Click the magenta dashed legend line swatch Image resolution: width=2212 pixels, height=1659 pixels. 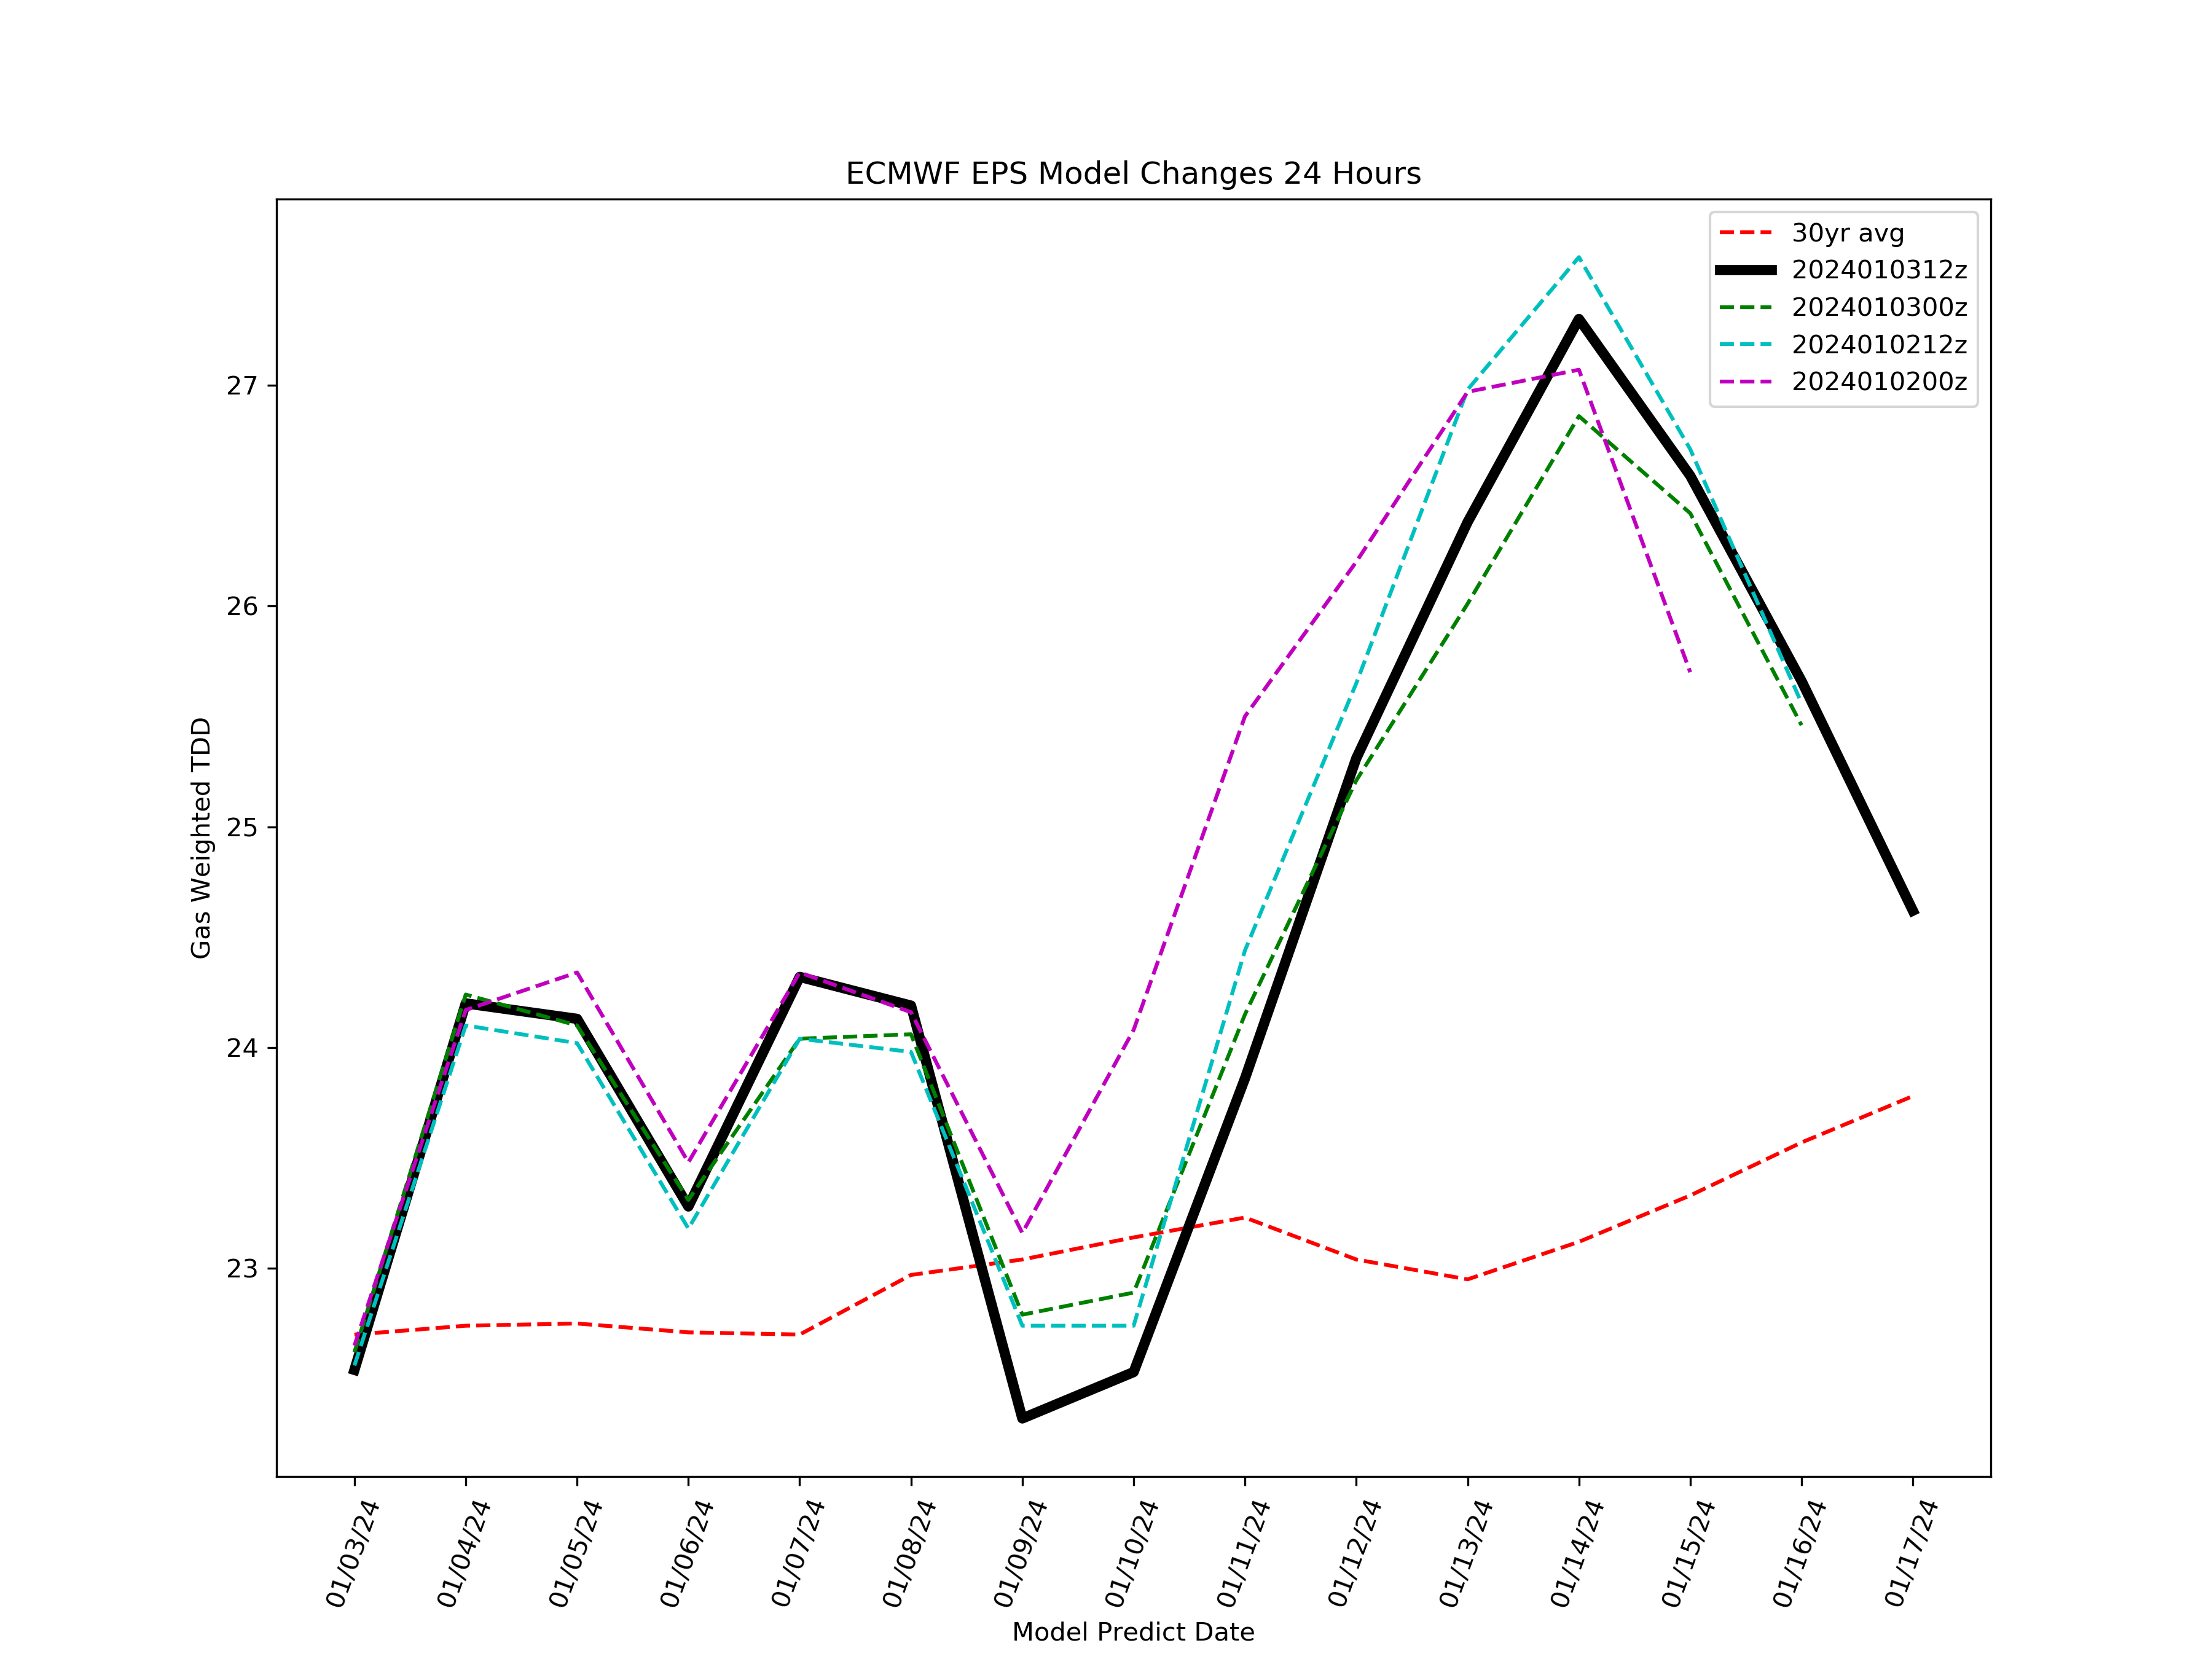1746,382
